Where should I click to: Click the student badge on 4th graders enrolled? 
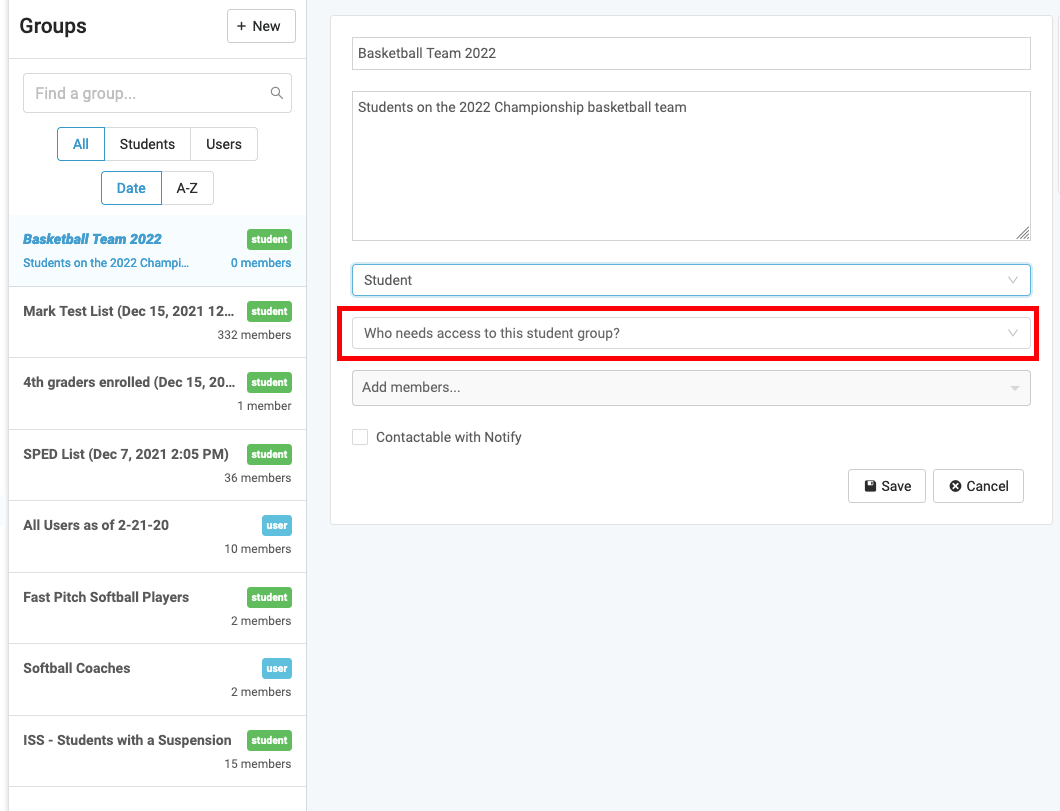pos(269,383)
